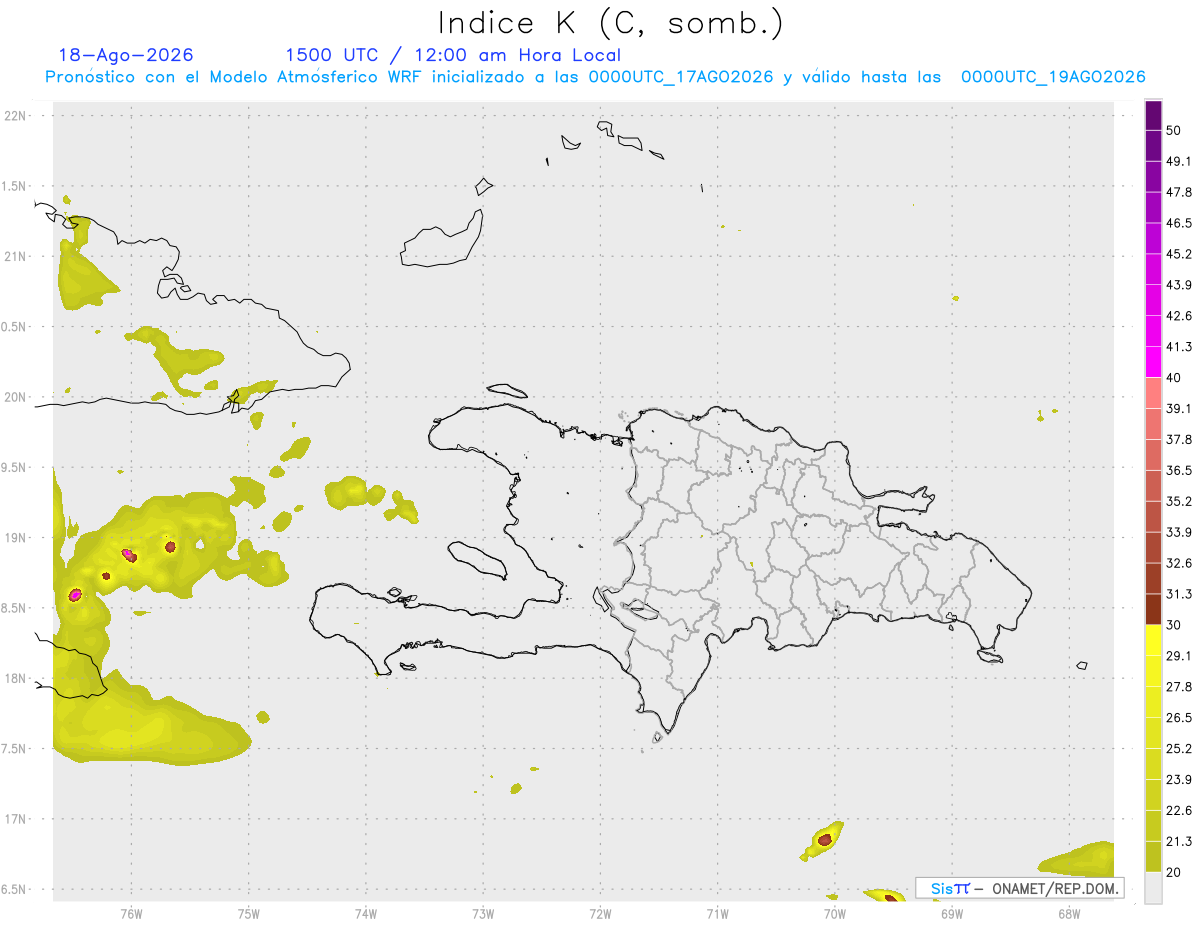The image size is (1200, 927).
Task: Click the "42.6" color scale value
Action: pos(1179,316)
